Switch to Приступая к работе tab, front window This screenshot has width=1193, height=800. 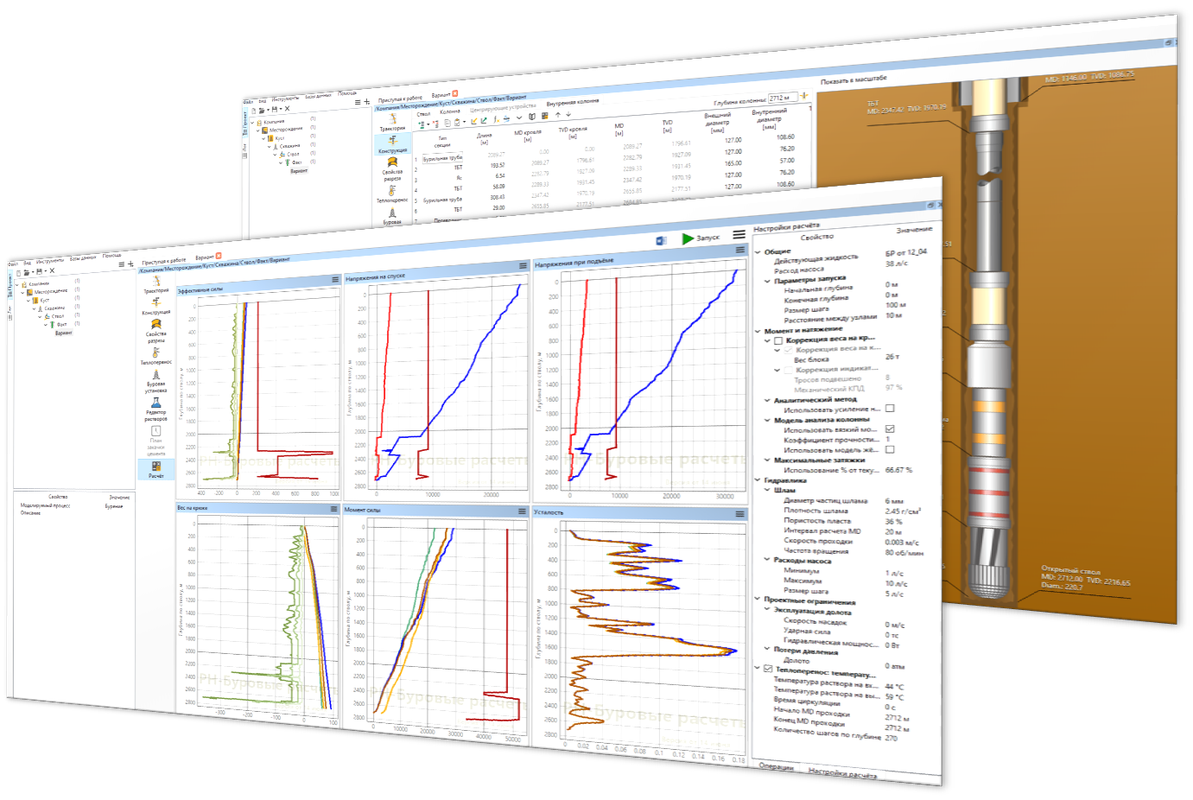[x=164, y=260]
